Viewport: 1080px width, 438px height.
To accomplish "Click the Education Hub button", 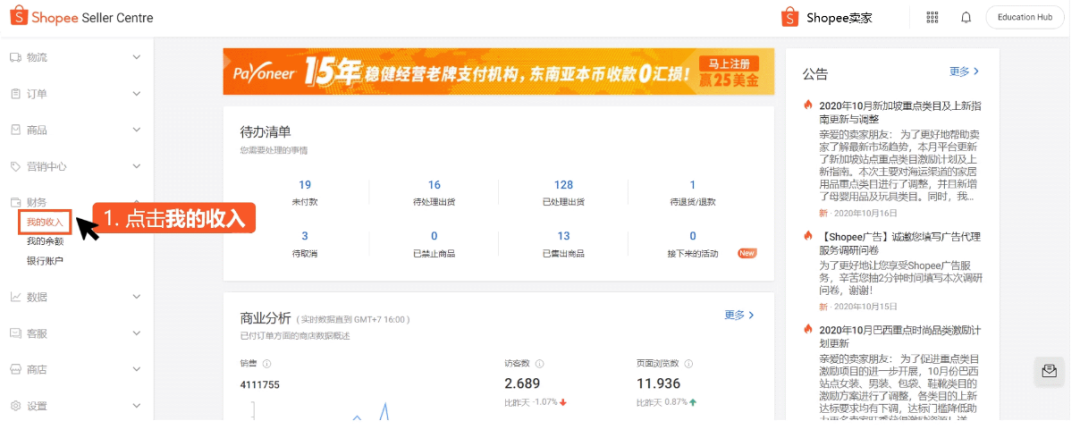I will [1024, 17].
